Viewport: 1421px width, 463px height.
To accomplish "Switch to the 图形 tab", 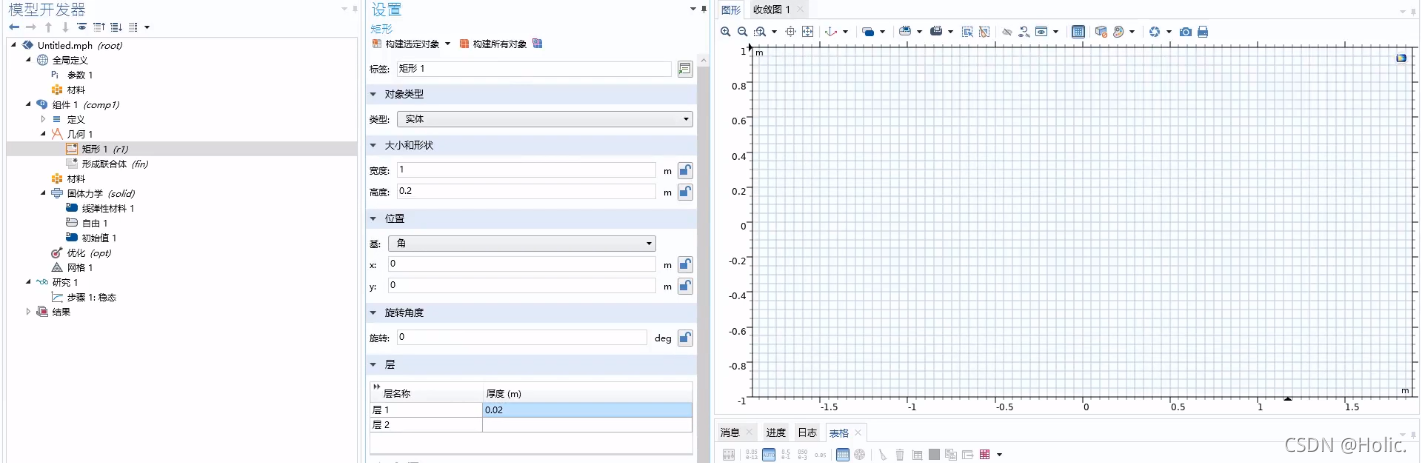I will tap(731, 9).
